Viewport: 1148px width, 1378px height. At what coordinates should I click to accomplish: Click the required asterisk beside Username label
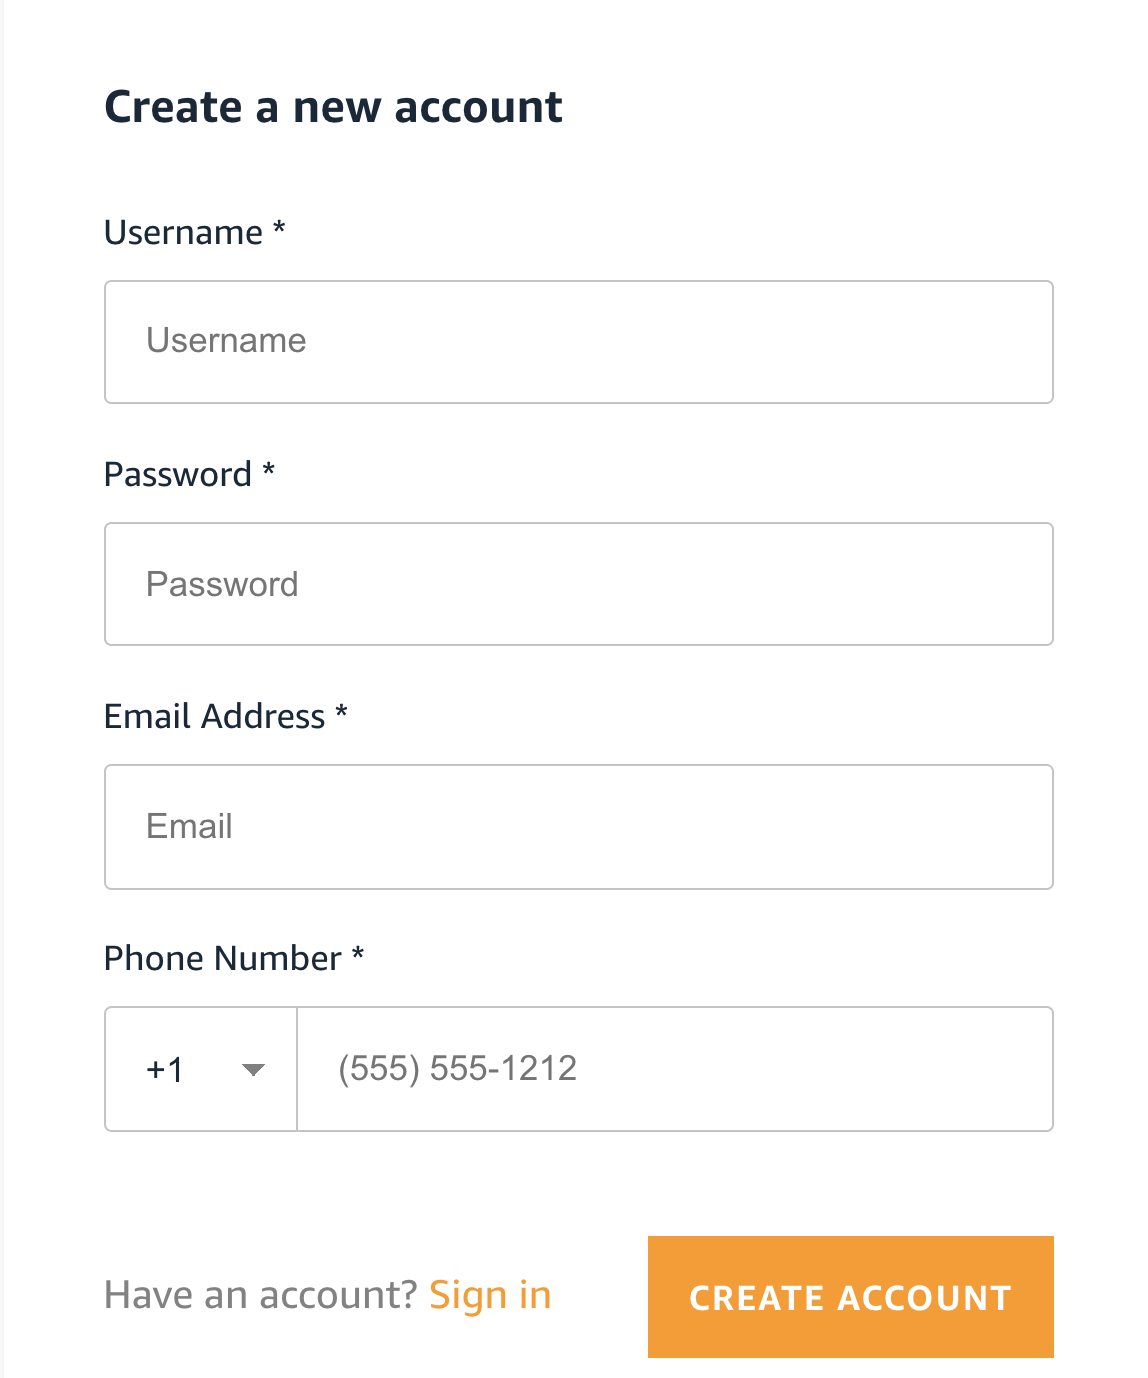(280, 229)
